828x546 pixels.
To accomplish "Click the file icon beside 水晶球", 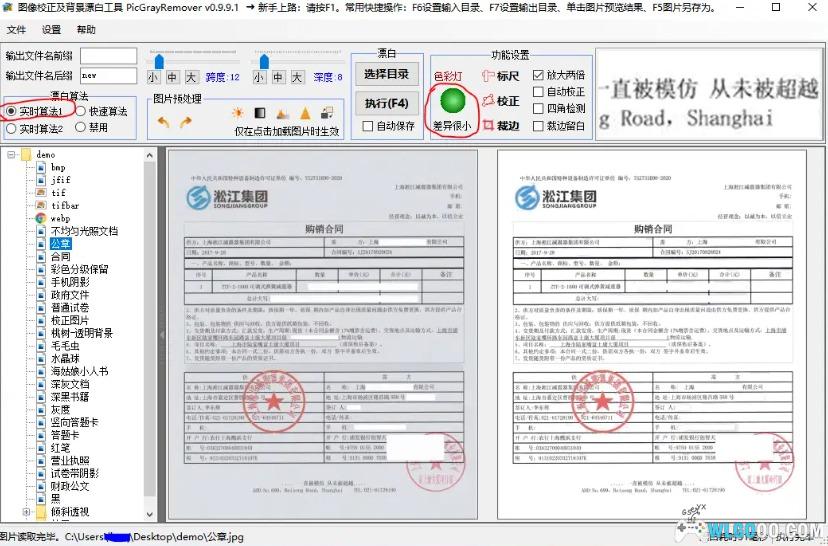I will coord(41,359).
